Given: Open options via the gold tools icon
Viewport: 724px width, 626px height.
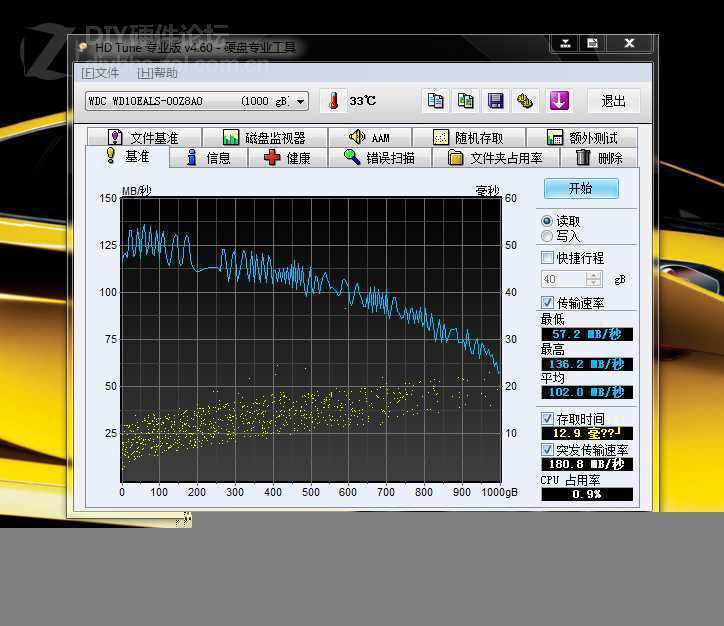Looking at the screenshot, I should (525, 101).
